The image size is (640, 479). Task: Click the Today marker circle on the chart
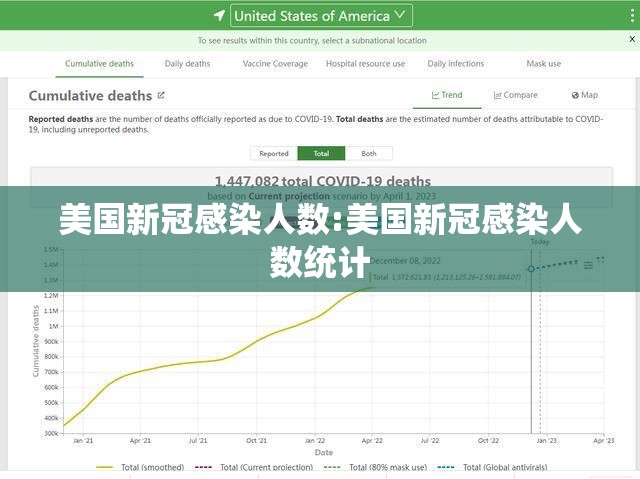click(x=531, y=269)
